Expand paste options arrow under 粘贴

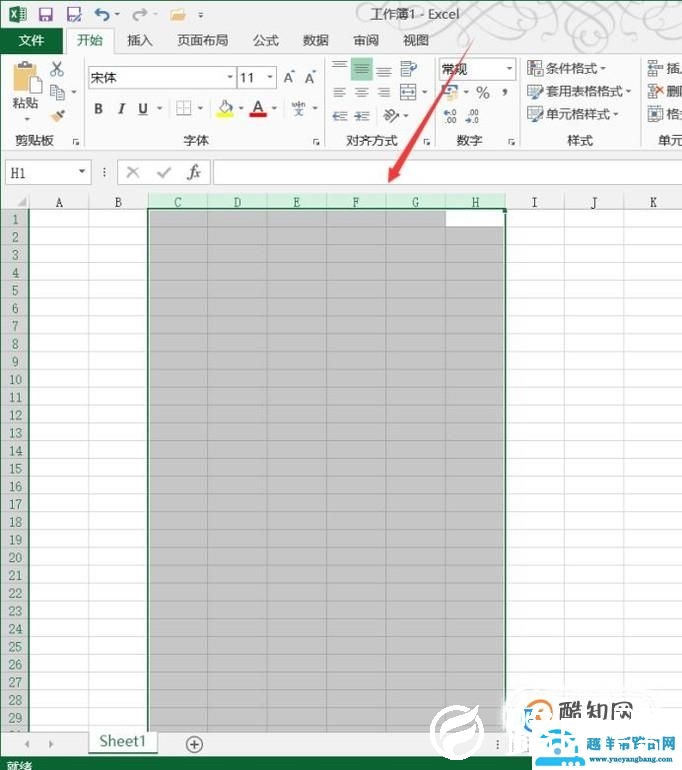(x=27, y=119)
